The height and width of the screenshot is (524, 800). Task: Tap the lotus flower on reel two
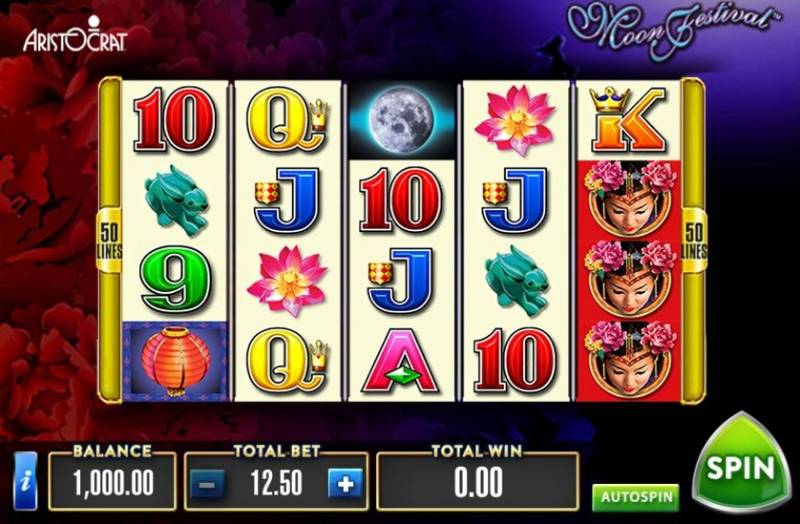[288, 280]
